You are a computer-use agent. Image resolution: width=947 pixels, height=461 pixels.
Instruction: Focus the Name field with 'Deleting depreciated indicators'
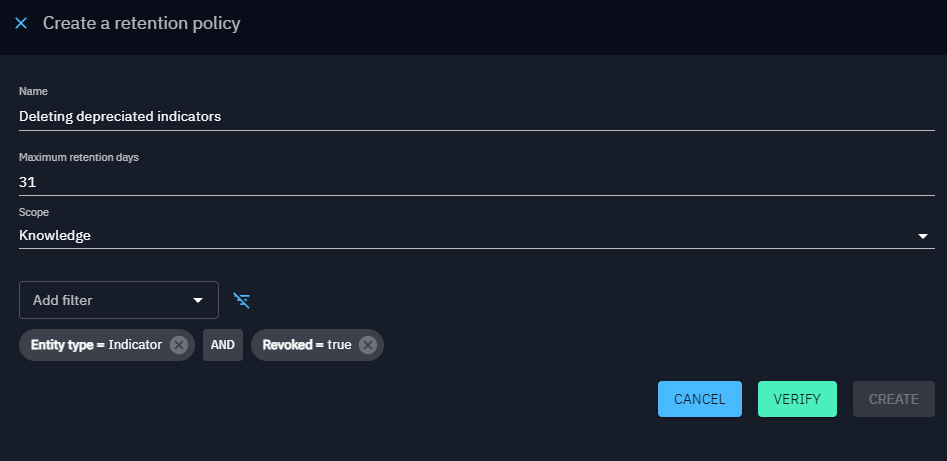(477, 117)
